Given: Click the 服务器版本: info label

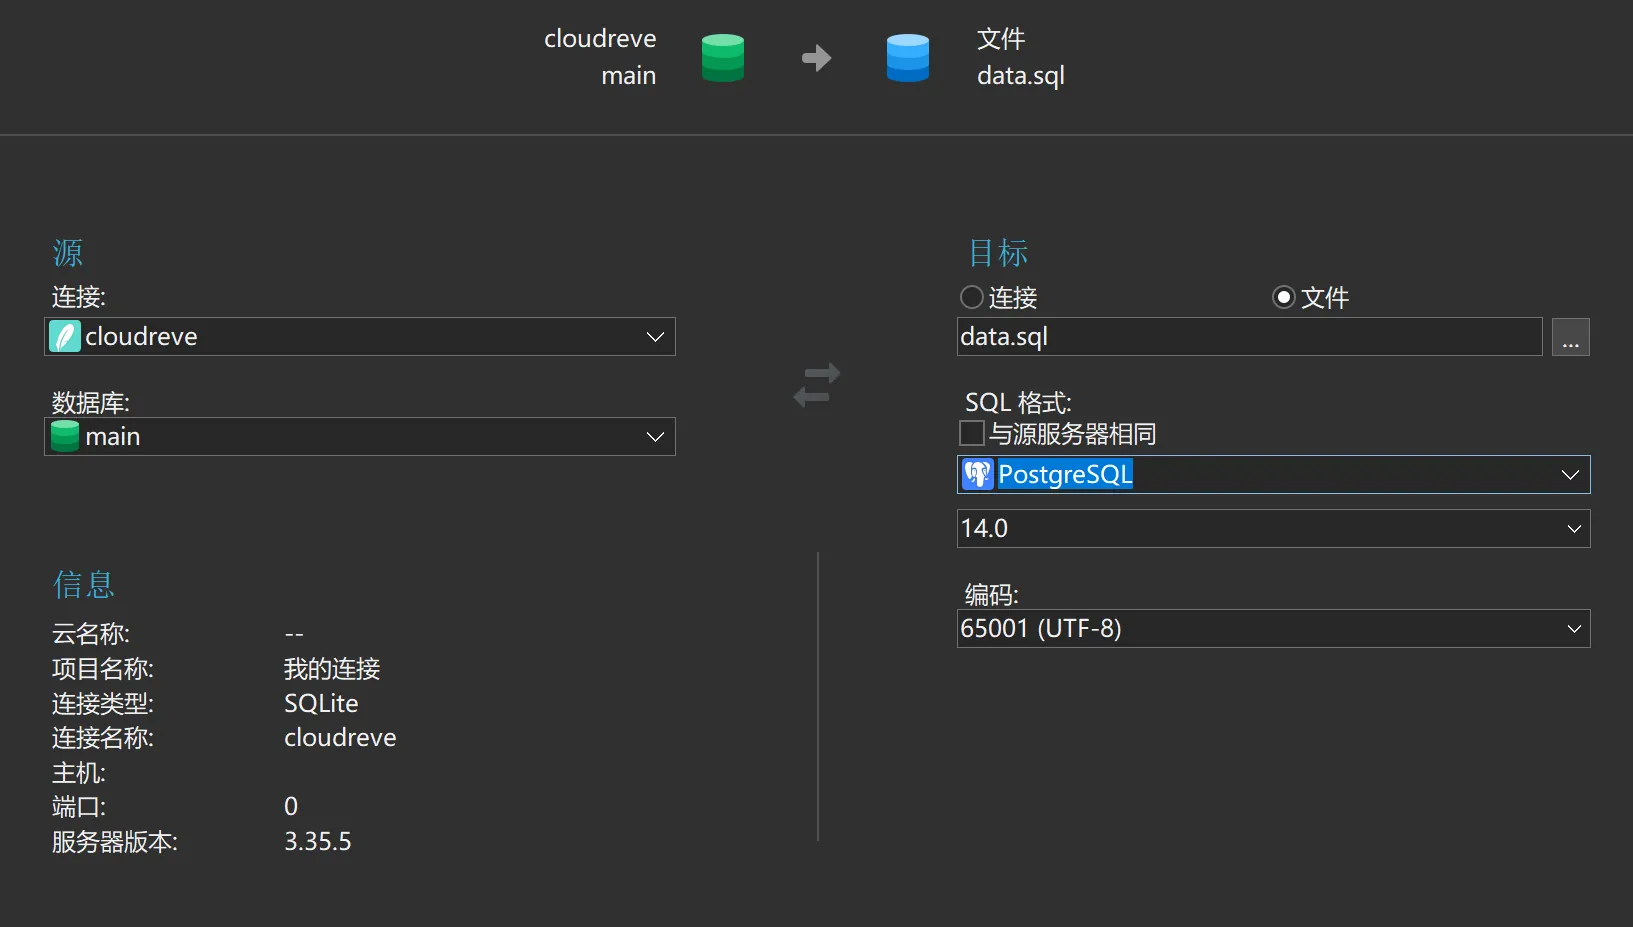Looking at the screenshot, I should pos(115,842).
